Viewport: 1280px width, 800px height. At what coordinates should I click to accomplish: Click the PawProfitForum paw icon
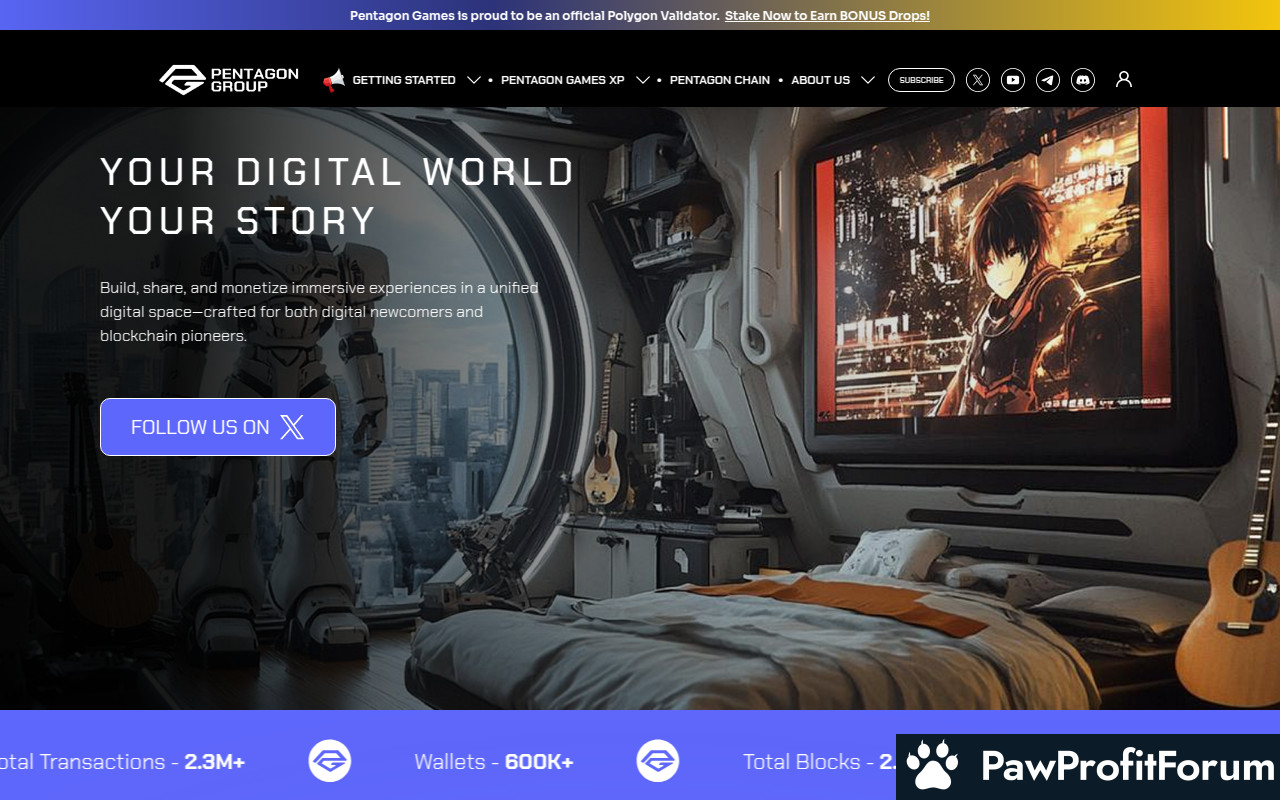932,766
